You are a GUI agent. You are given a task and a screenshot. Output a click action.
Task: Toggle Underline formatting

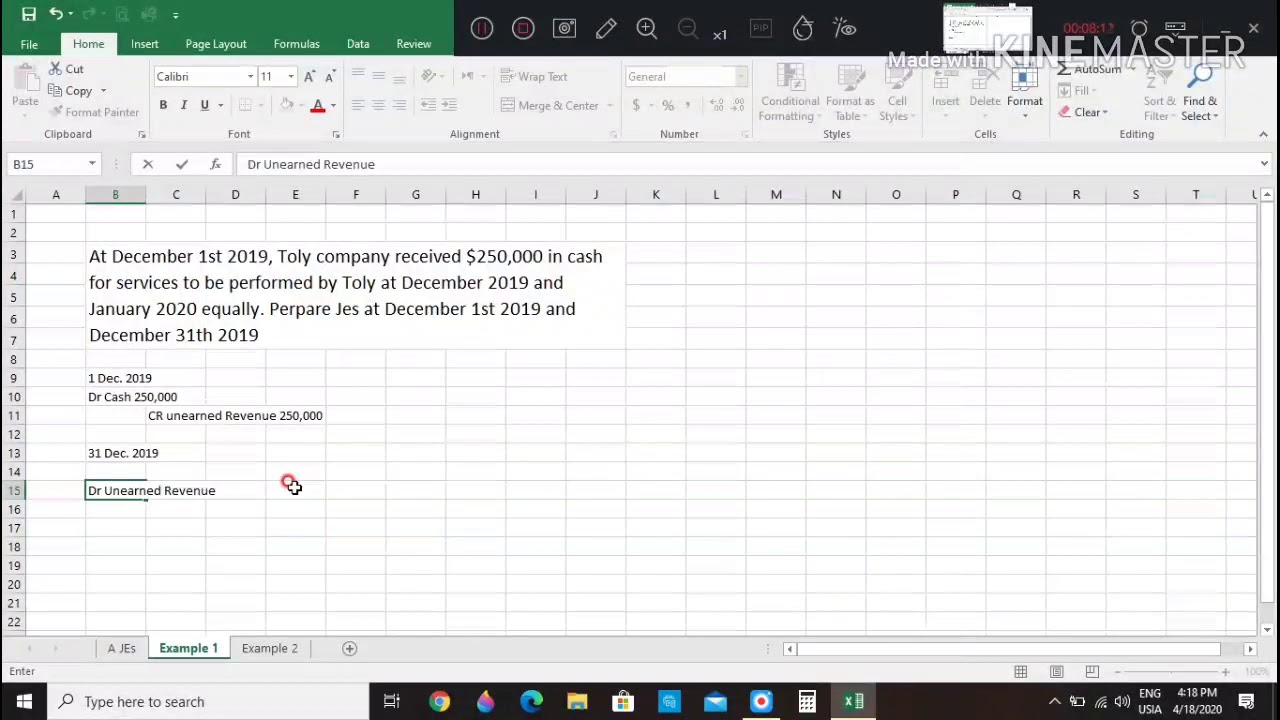(x=204, y=105)
